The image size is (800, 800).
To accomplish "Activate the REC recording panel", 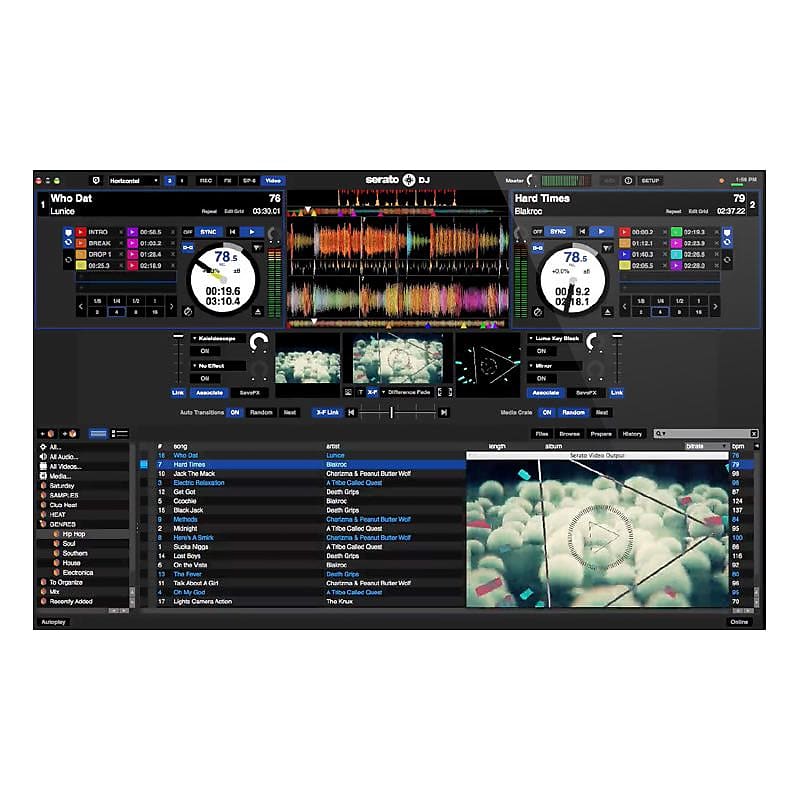I will tap(205, 180).
